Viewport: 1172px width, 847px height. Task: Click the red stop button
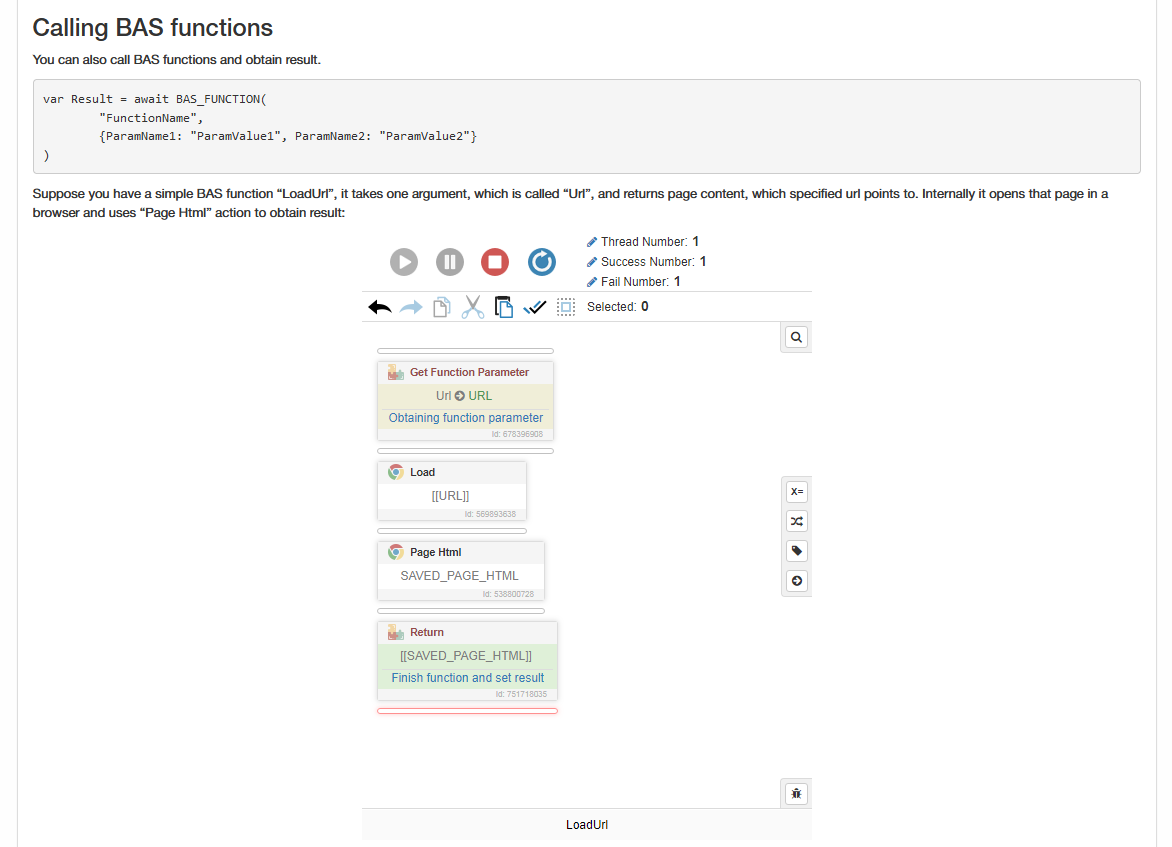pos(495,262)
